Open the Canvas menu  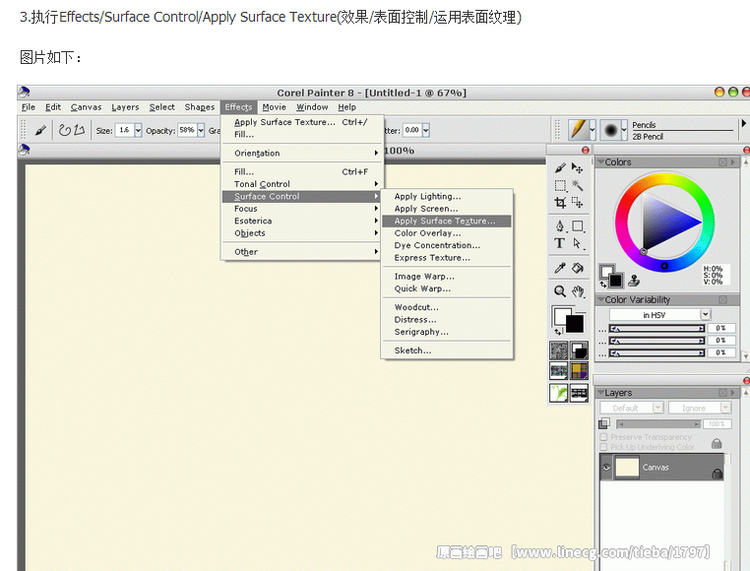(86, 107)
